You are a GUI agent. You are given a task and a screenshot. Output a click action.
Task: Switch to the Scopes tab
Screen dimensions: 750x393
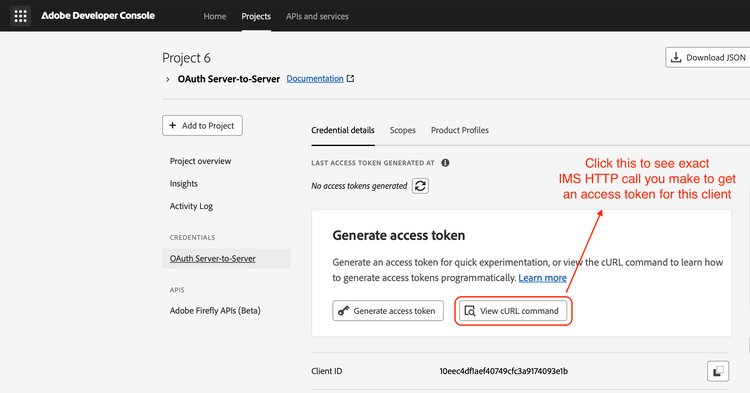[x=403, y=130]
